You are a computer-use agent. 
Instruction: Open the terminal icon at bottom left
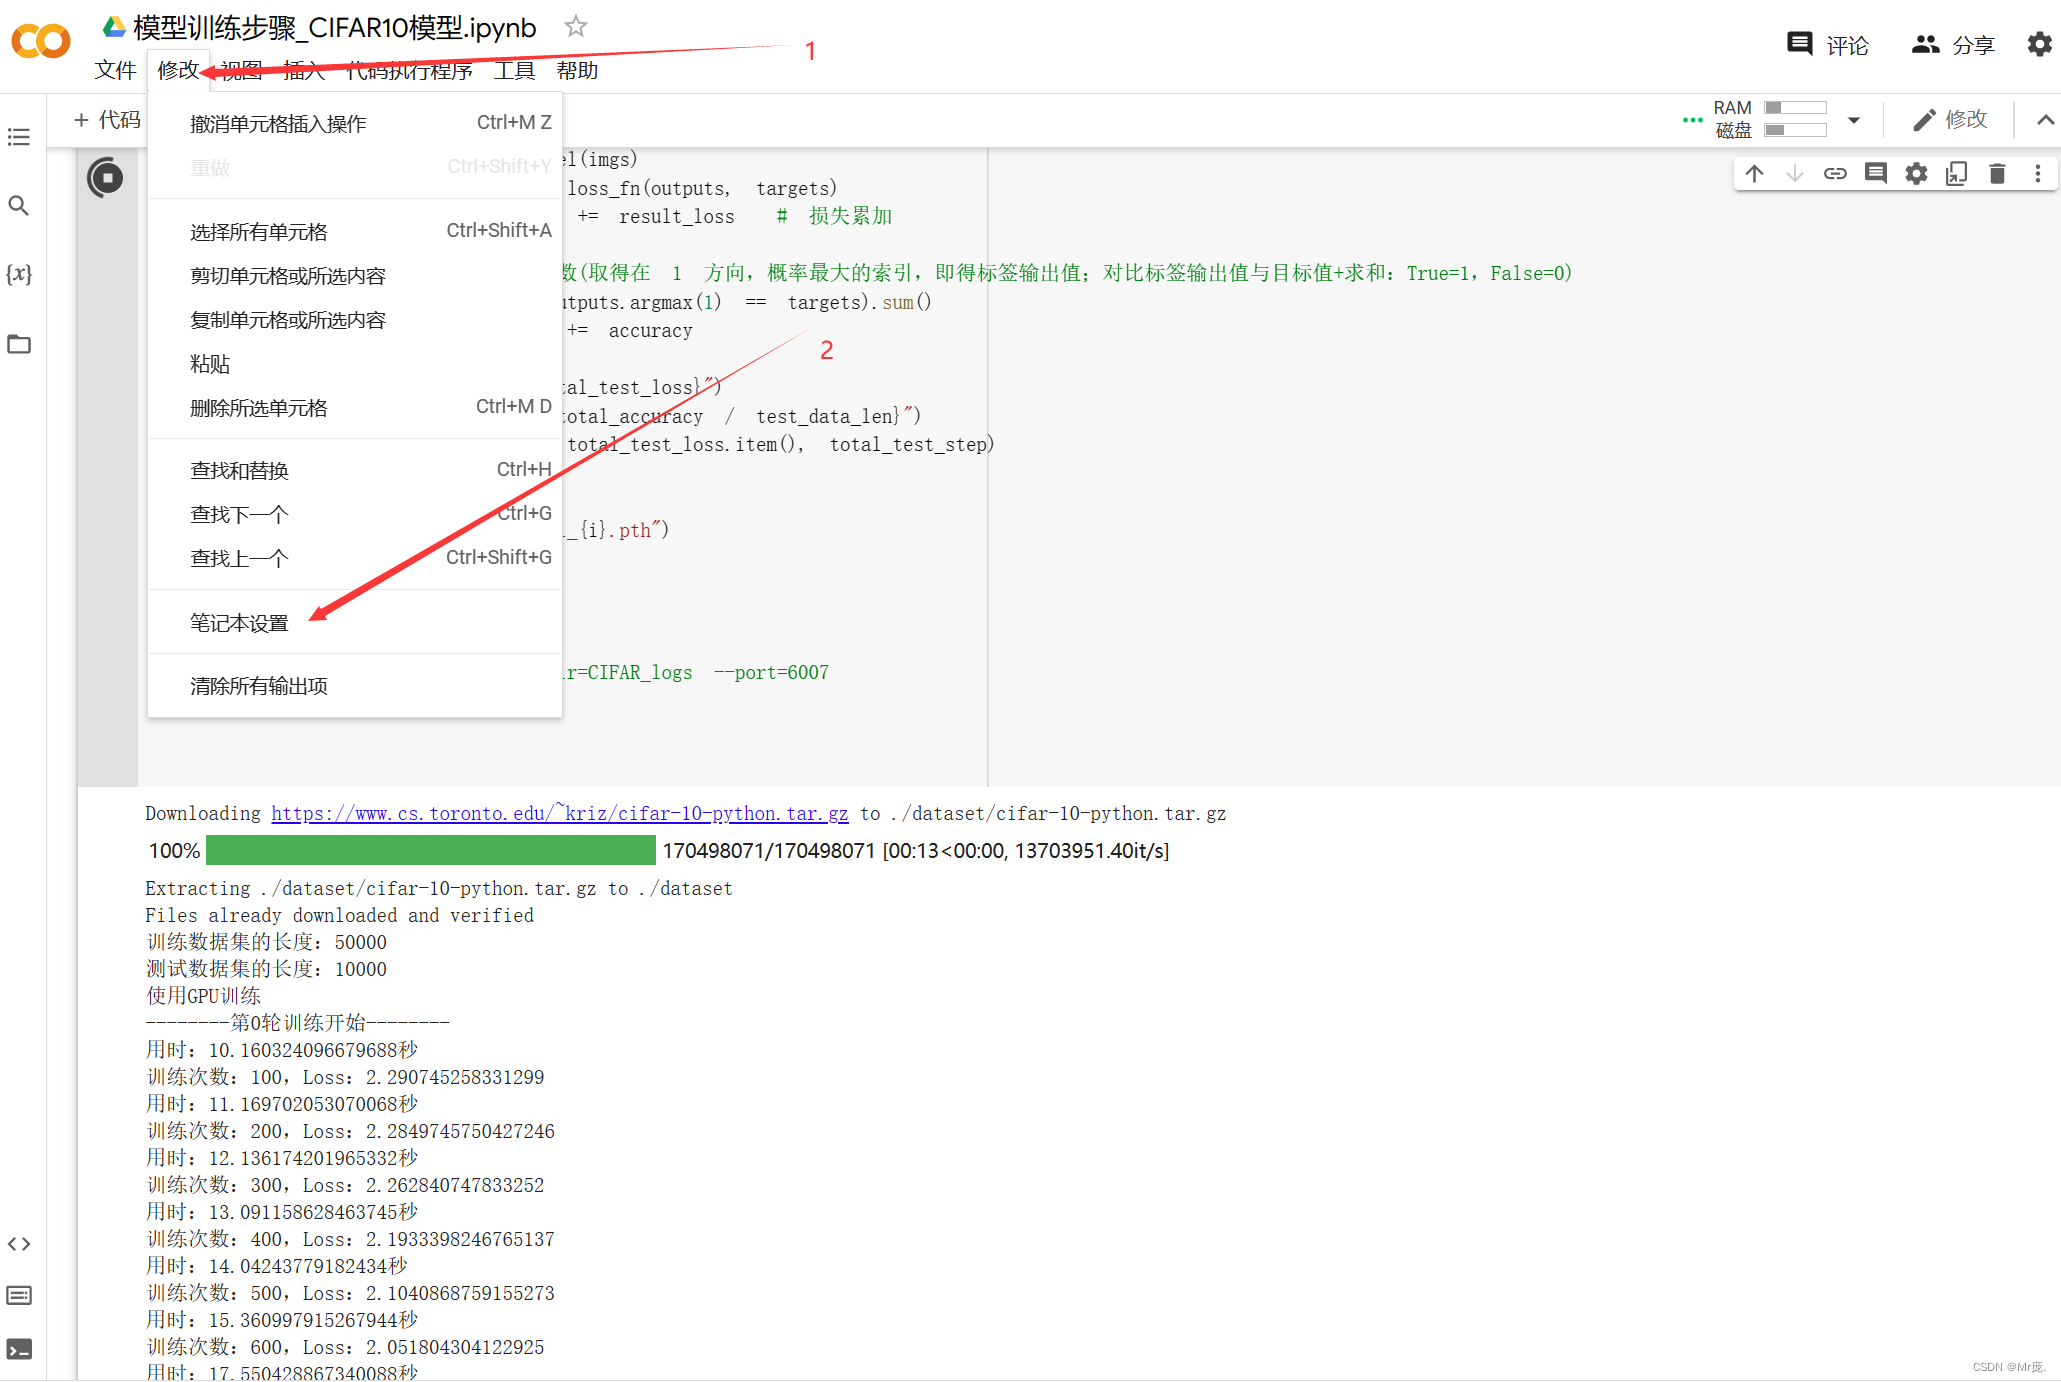point(19,1349)
